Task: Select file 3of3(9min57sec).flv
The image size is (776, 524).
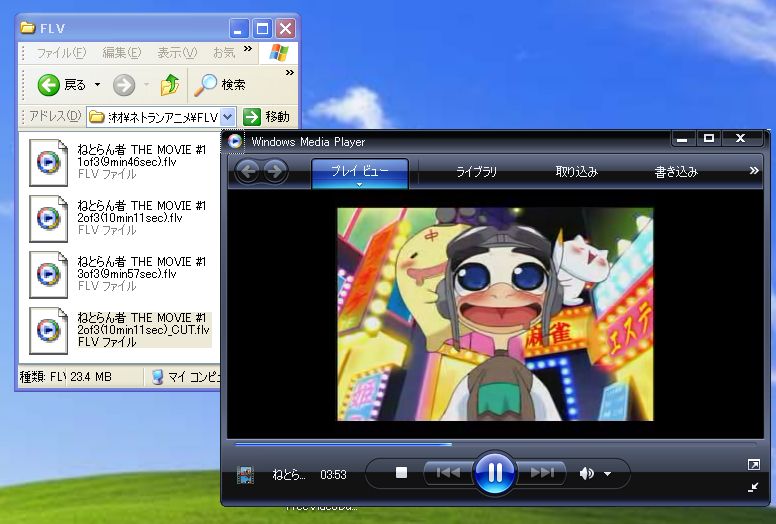Action: (142, 274)
